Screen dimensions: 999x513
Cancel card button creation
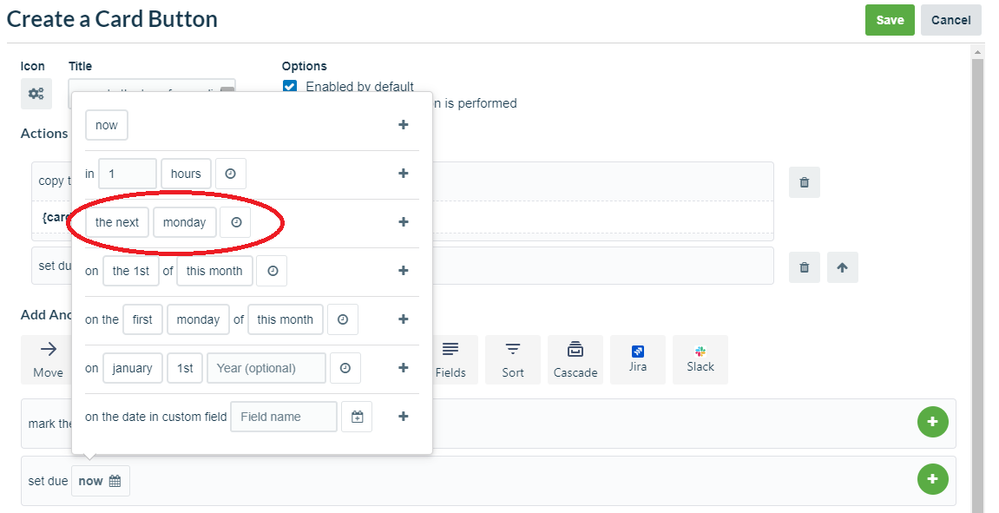tap(951, 20)
